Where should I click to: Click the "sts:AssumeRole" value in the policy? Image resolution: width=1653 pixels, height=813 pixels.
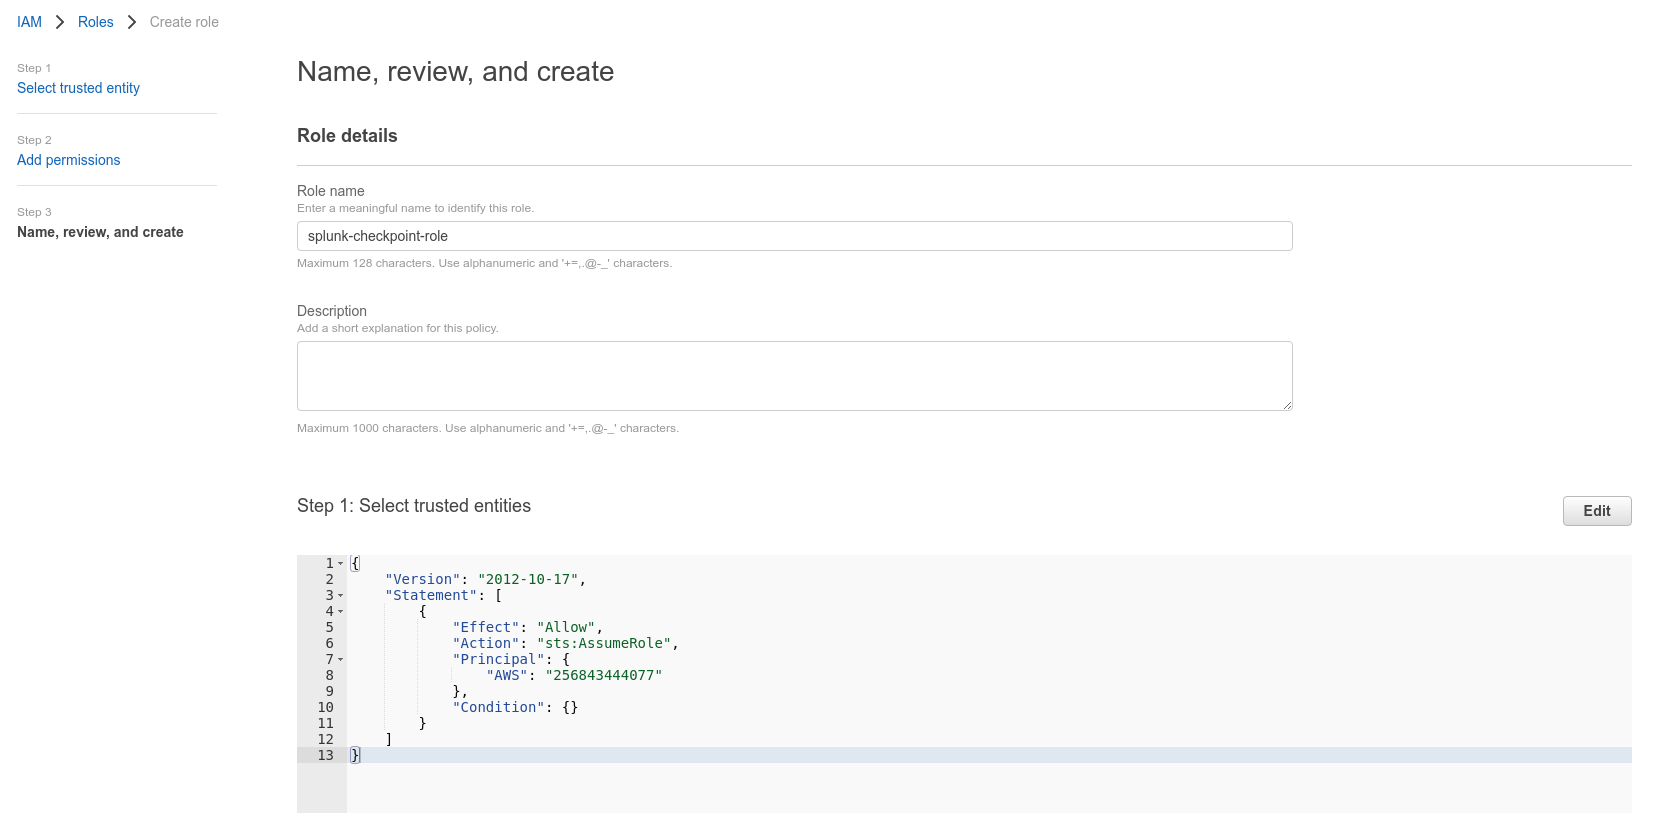pos(604,643)
